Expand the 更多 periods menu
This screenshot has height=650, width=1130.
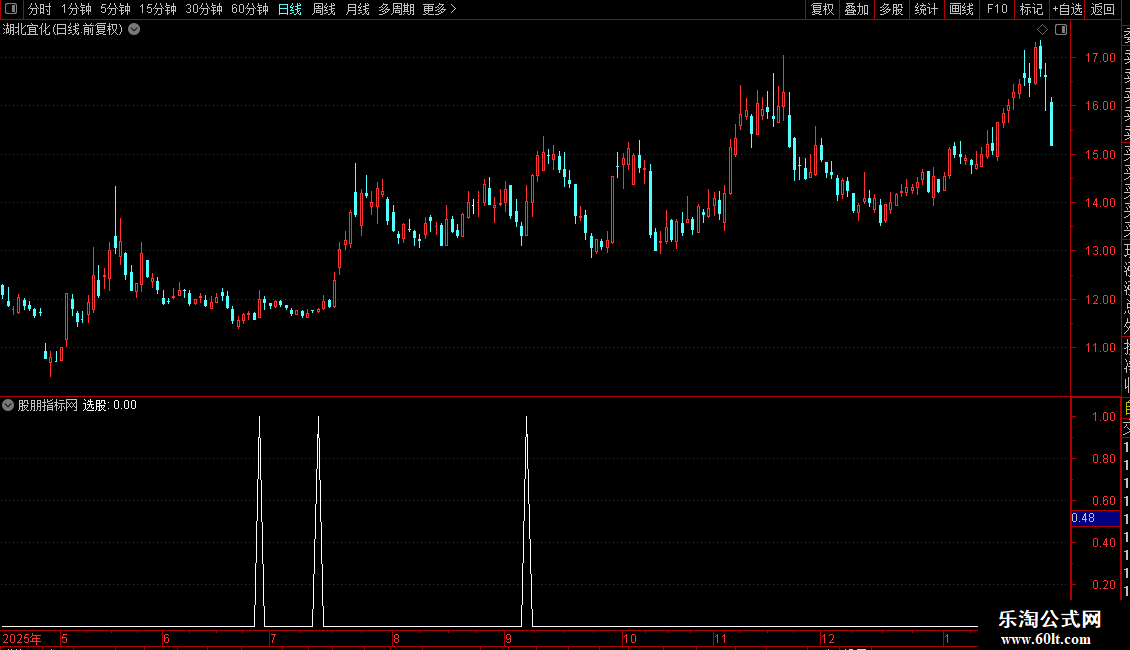click(440, 9)
